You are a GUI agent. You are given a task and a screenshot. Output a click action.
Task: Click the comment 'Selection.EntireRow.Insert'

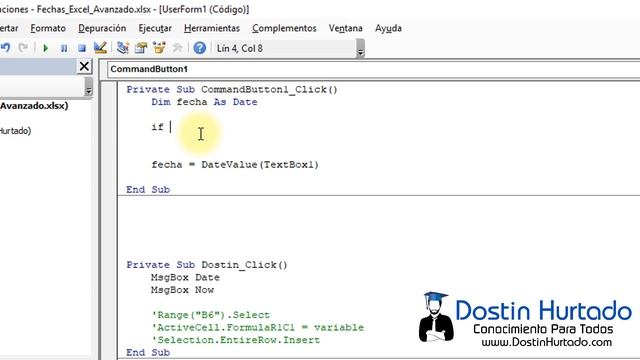pos(236,340)
